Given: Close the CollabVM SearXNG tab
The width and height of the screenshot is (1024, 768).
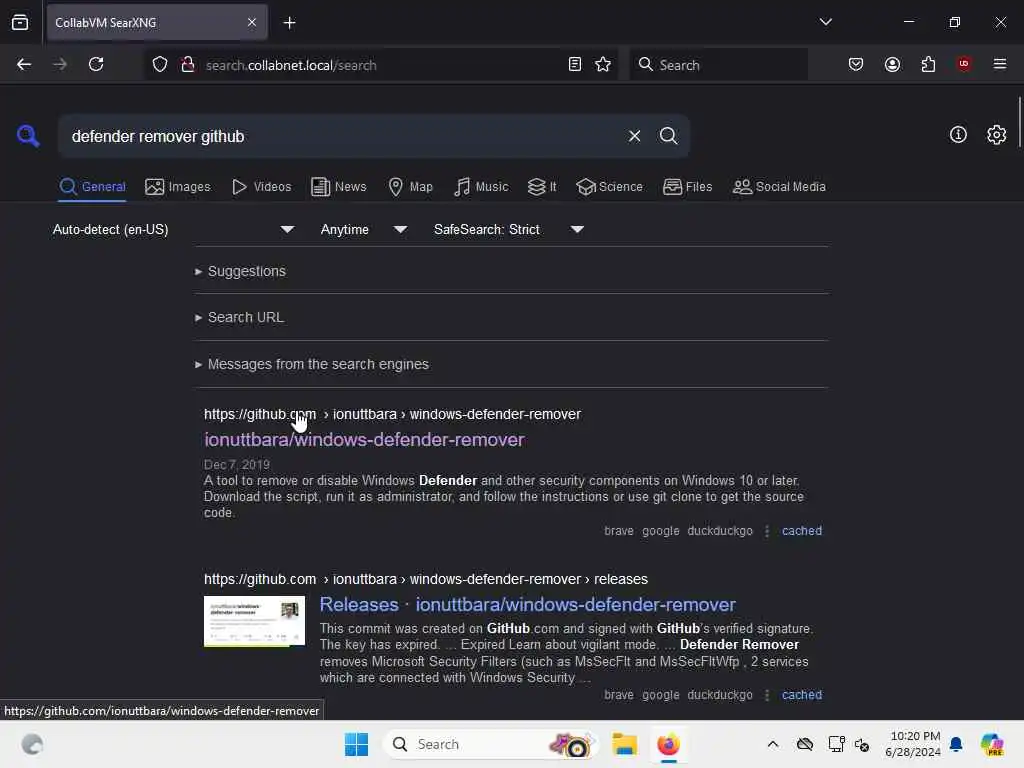Looking at the screenshot, I should [x=251, y=23].
